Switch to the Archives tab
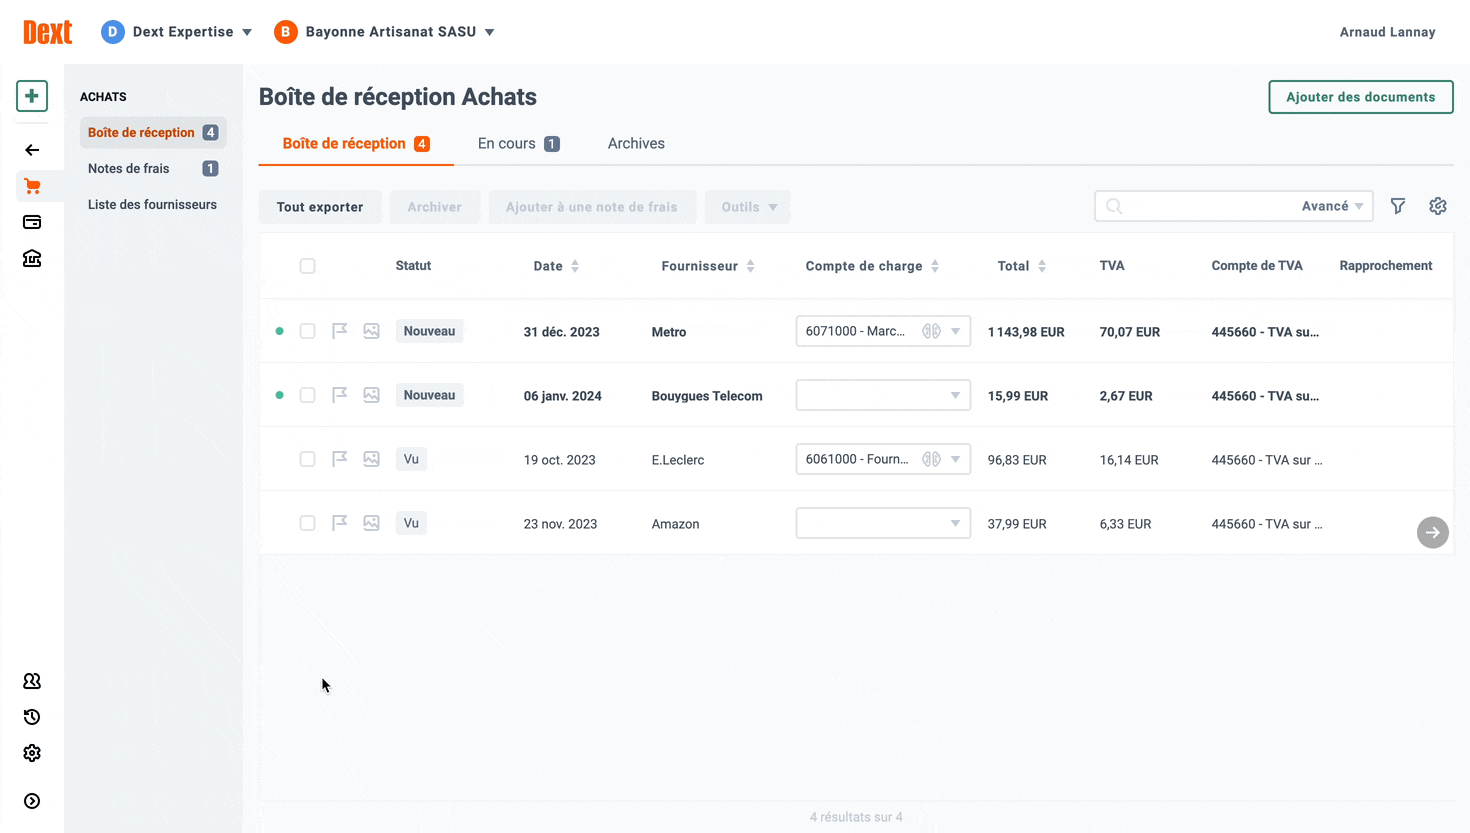The image size is (1470, 833). pyautogui.click(x=636, y=144)
